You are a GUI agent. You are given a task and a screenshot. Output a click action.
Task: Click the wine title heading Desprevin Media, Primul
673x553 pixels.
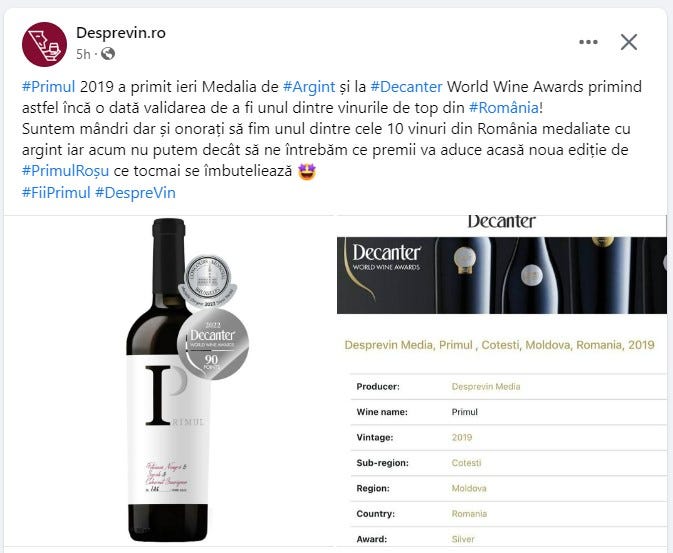pos(500,345)
